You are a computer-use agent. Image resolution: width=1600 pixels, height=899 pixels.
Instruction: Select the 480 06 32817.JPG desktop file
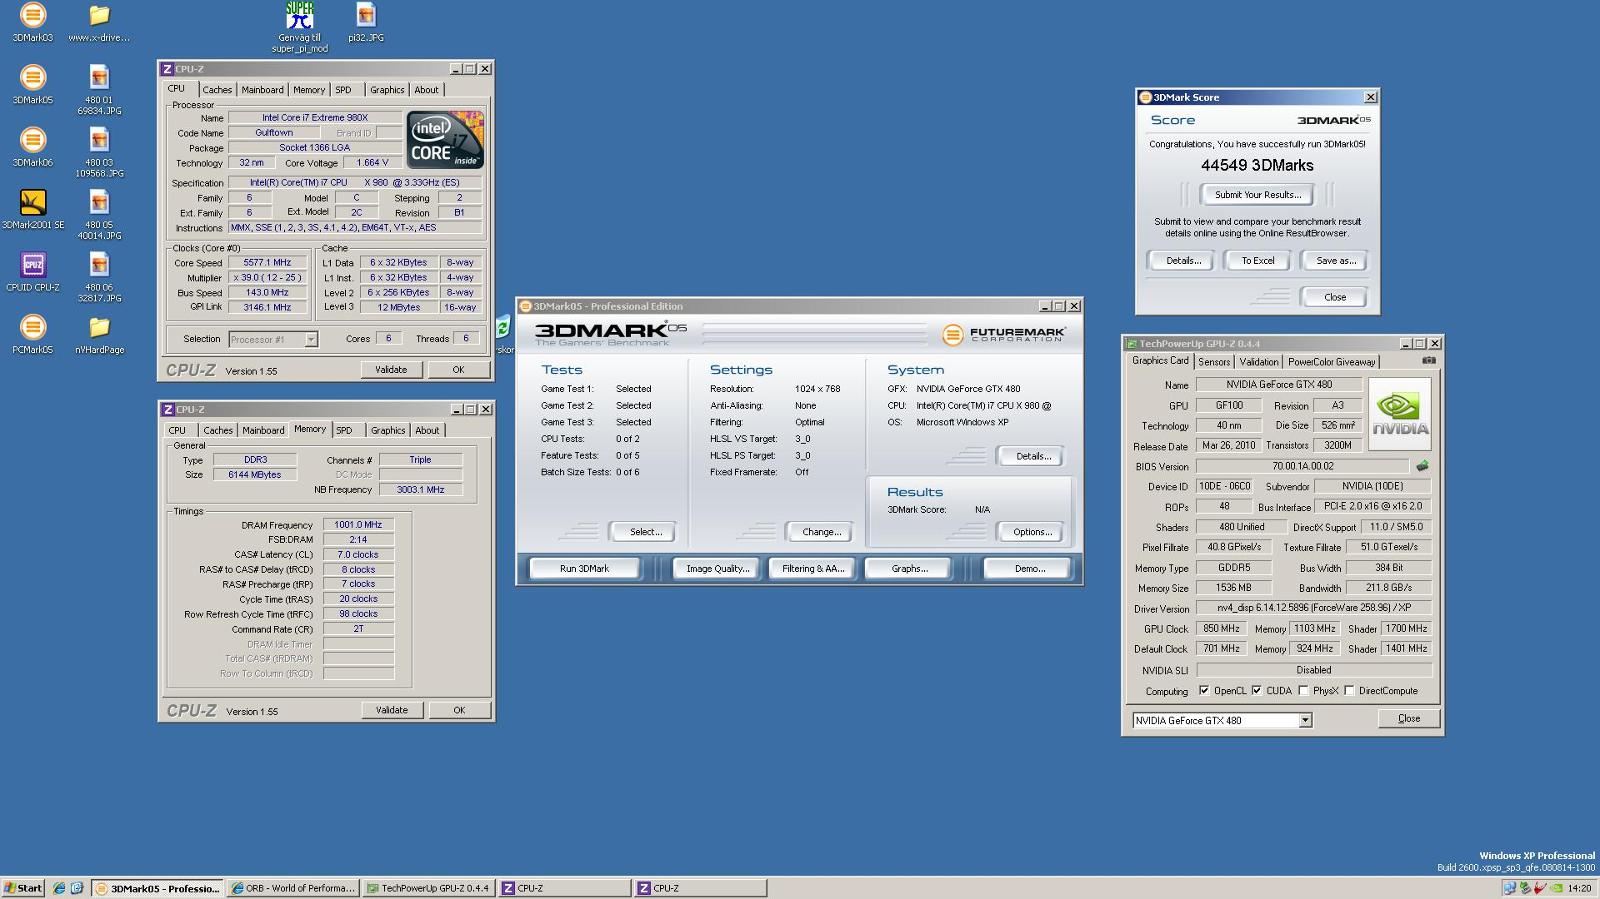click(99, 276)
